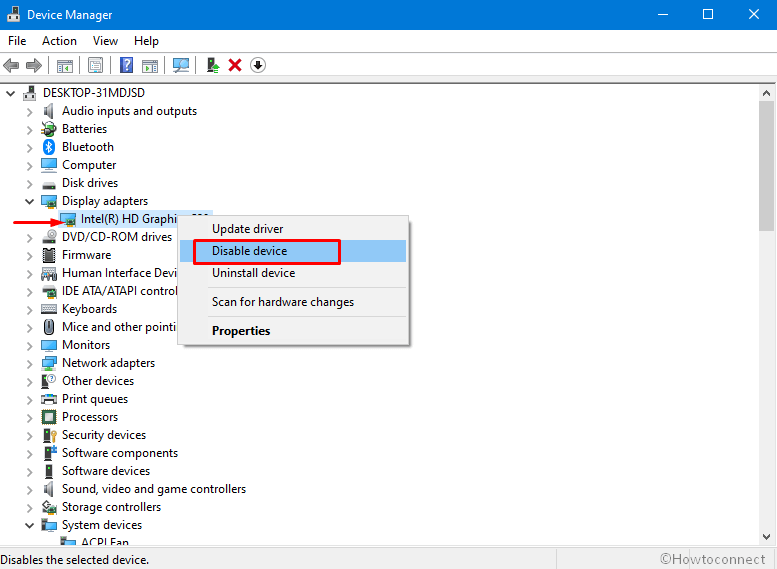Screen dimensions: 777x569
Task: Click the Print queues printer icon
Action: click(49, 399)
